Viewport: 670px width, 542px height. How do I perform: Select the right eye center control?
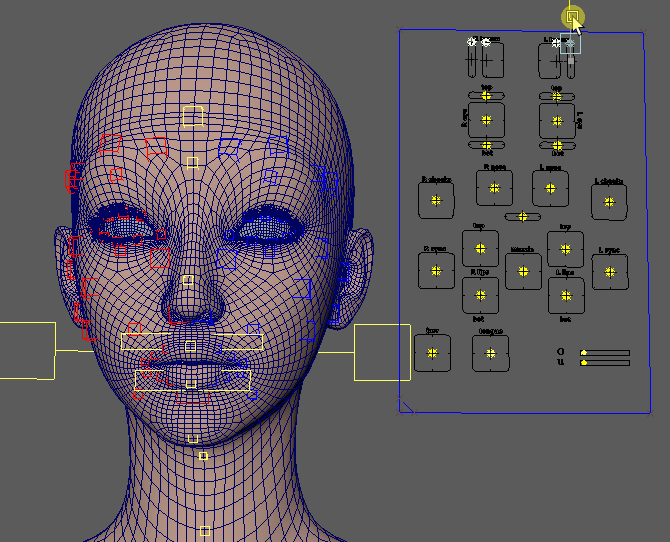pos(487,120)
